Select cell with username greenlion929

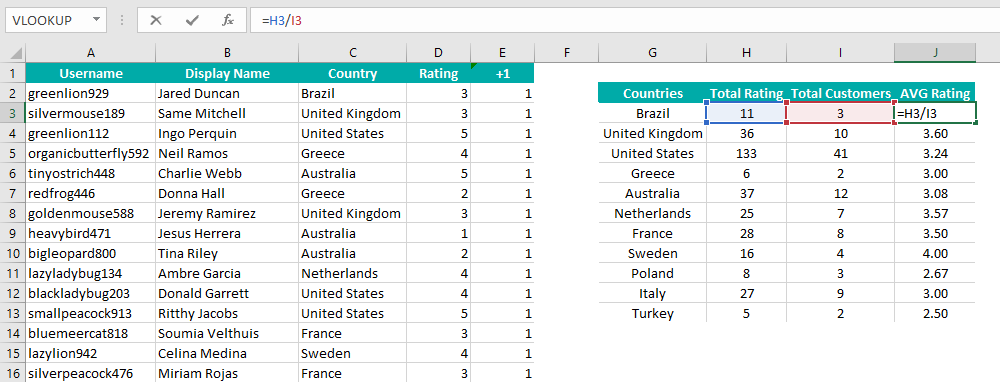91,94
